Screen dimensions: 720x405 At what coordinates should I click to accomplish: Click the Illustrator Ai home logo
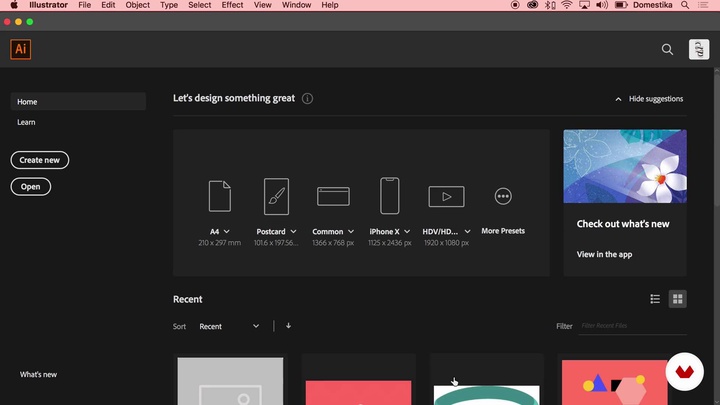point(20,49)
